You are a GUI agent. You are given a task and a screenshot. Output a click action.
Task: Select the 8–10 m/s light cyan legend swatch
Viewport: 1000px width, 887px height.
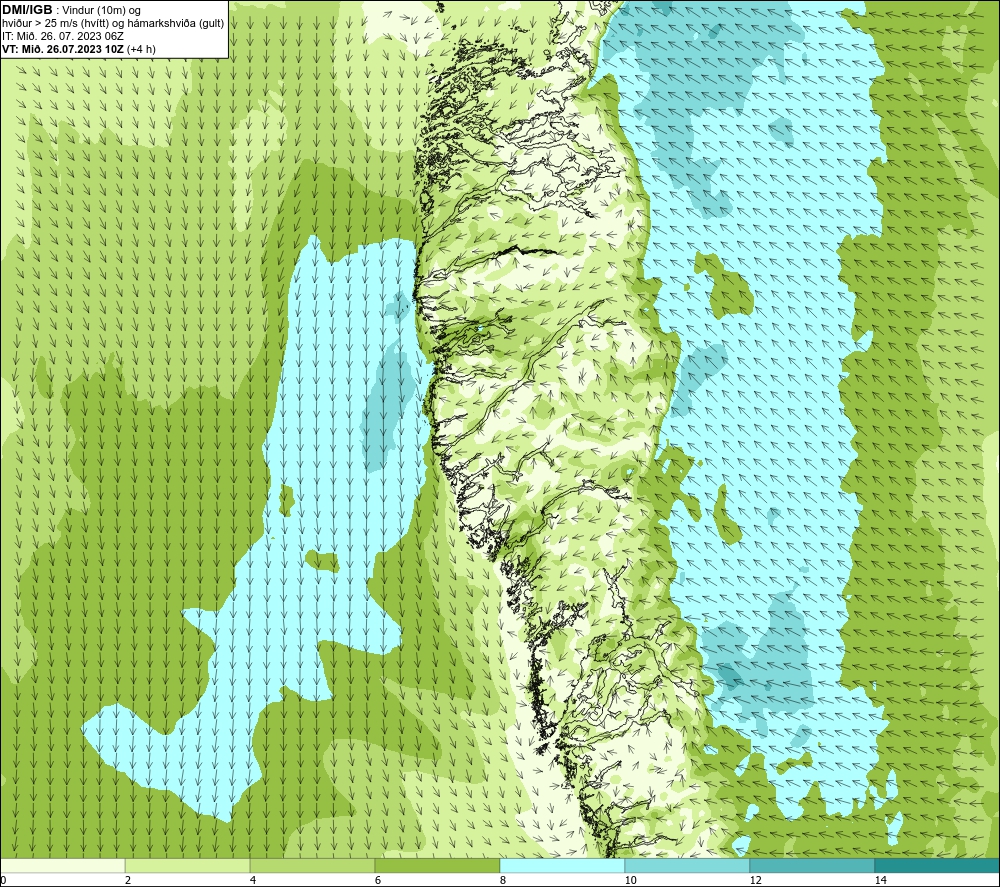click(x=562, y=866)
